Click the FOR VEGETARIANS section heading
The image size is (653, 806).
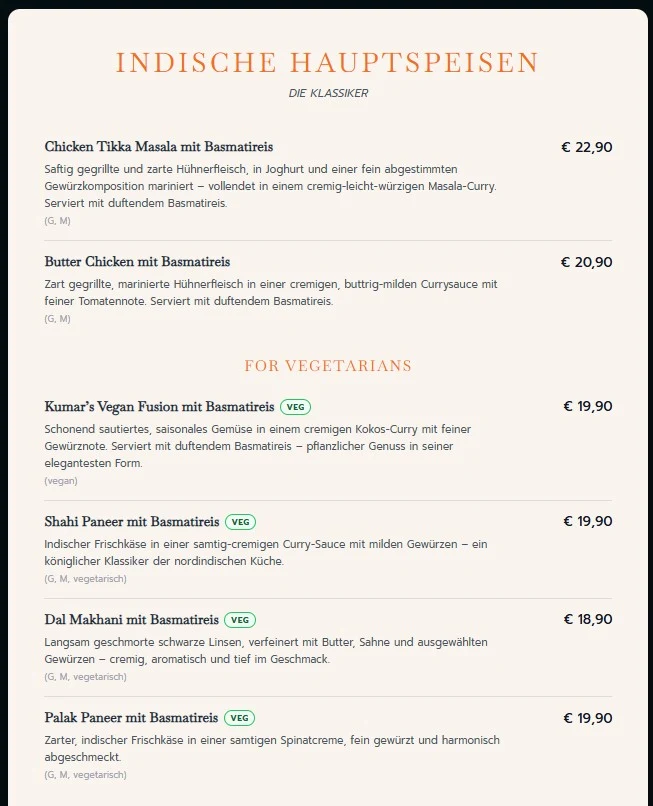(328, 365)
